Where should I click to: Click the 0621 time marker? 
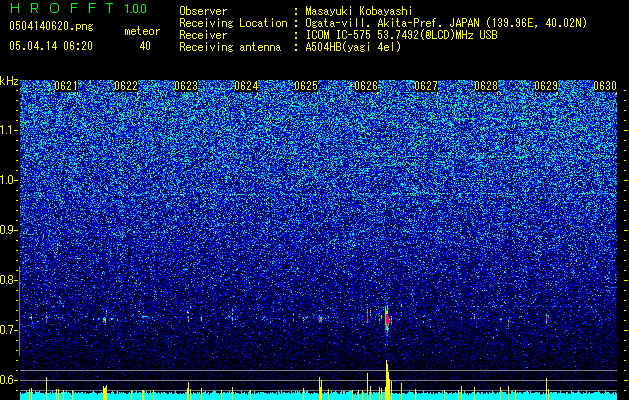pyautogui.click(x=66, y=86)
